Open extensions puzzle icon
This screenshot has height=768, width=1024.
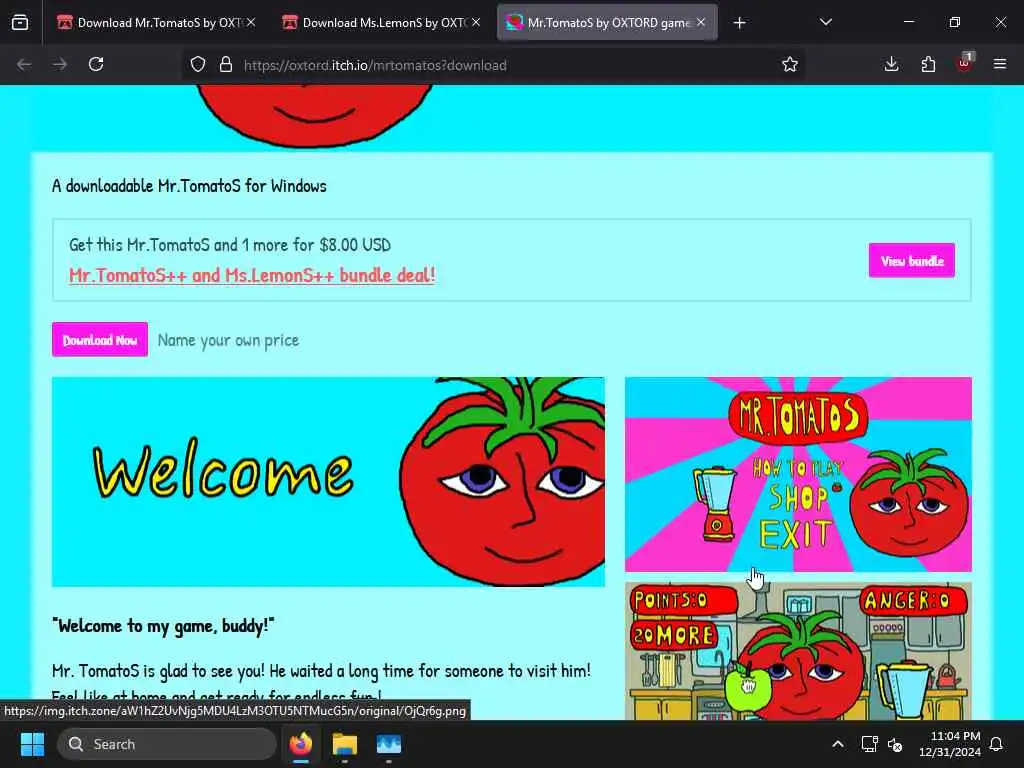(928, 64)
